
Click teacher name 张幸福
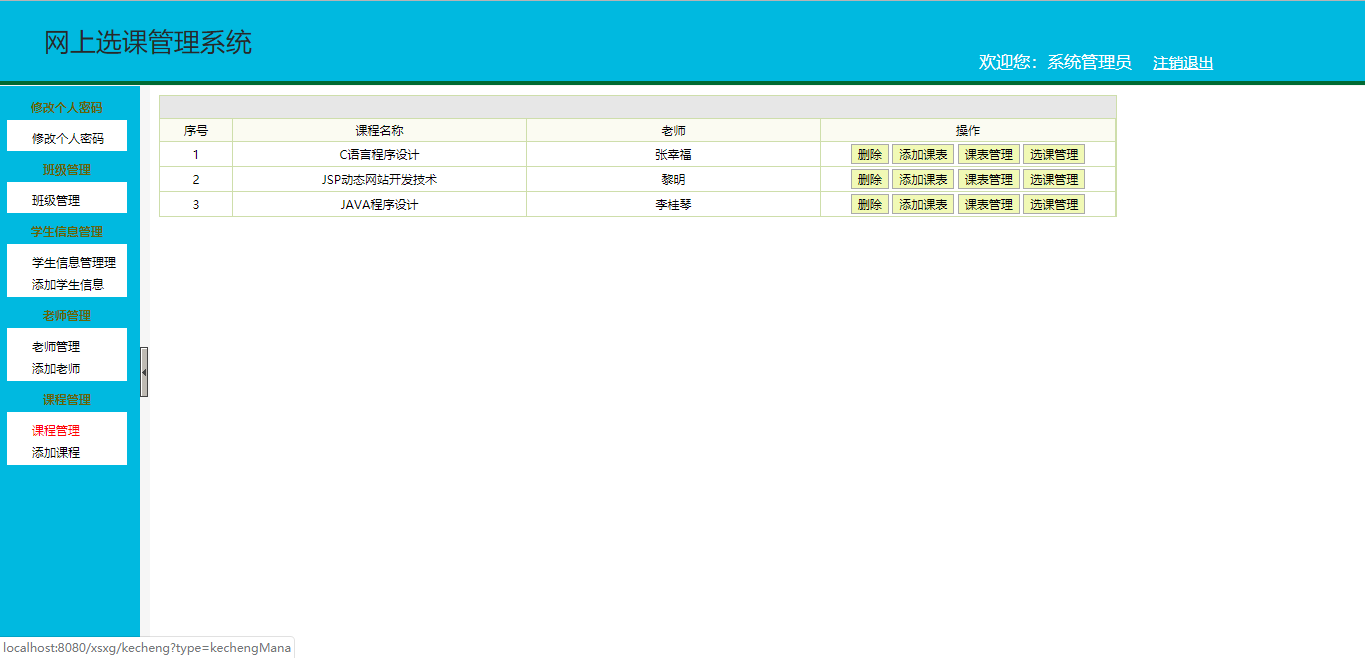coord(674,154)
